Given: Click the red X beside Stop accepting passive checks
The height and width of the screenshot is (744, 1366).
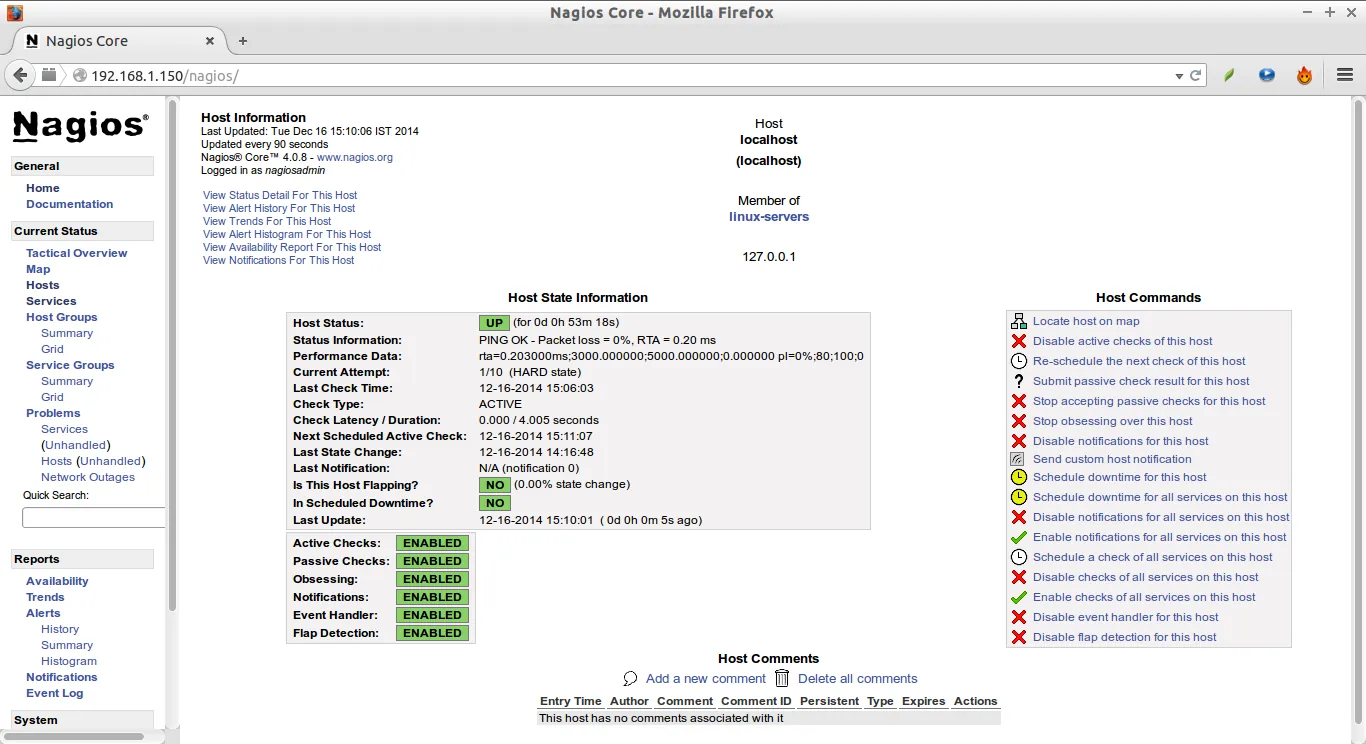Looking at the screenshot, I should [1019, 401].
